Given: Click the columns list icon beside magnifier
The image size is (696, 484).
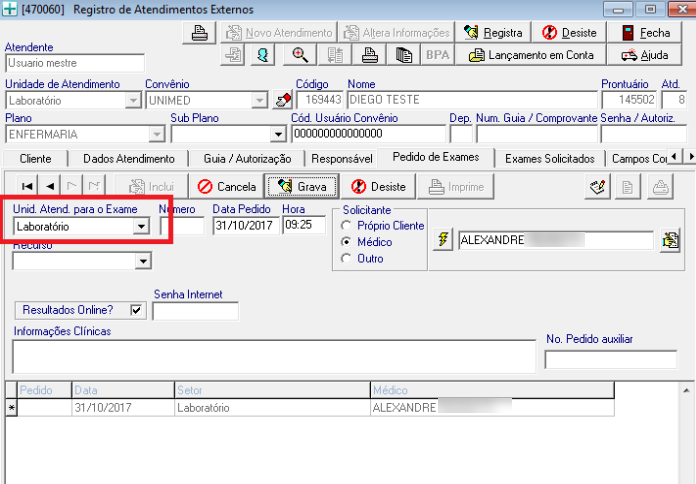Looking at the screenshot, I should point(335,55).
